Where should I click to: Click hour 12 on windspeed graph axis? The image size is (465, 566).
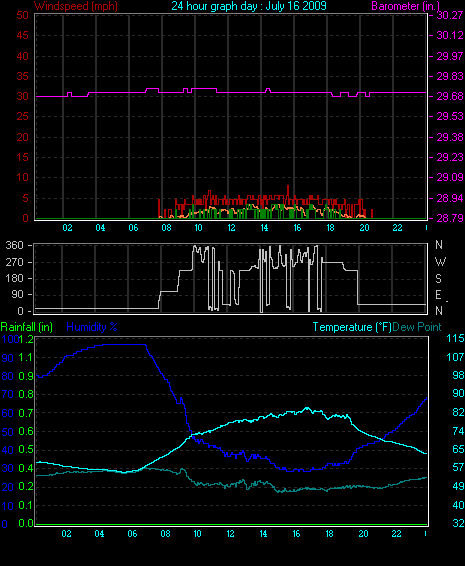pos(231,228)
